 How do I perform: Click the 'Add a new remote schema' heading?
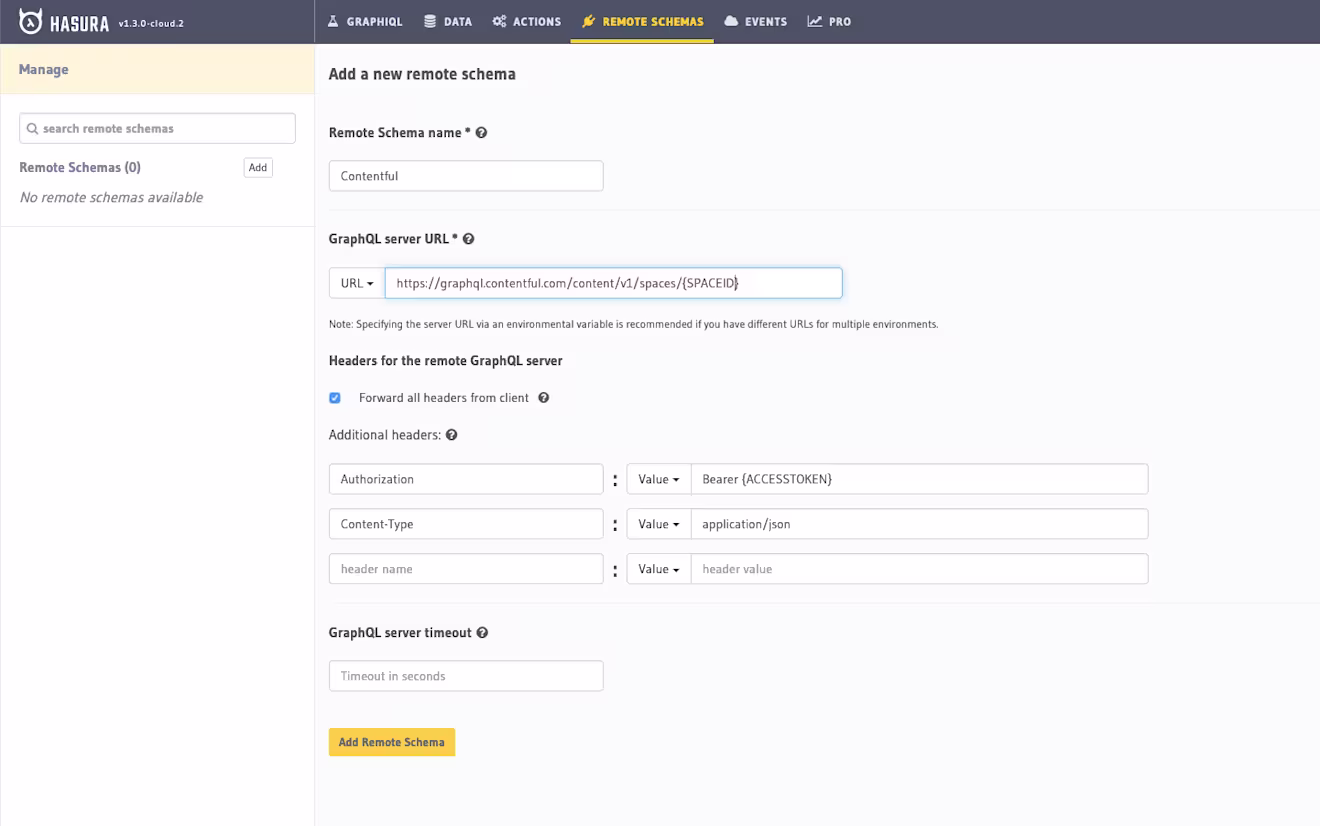click(x=422, y=74)
